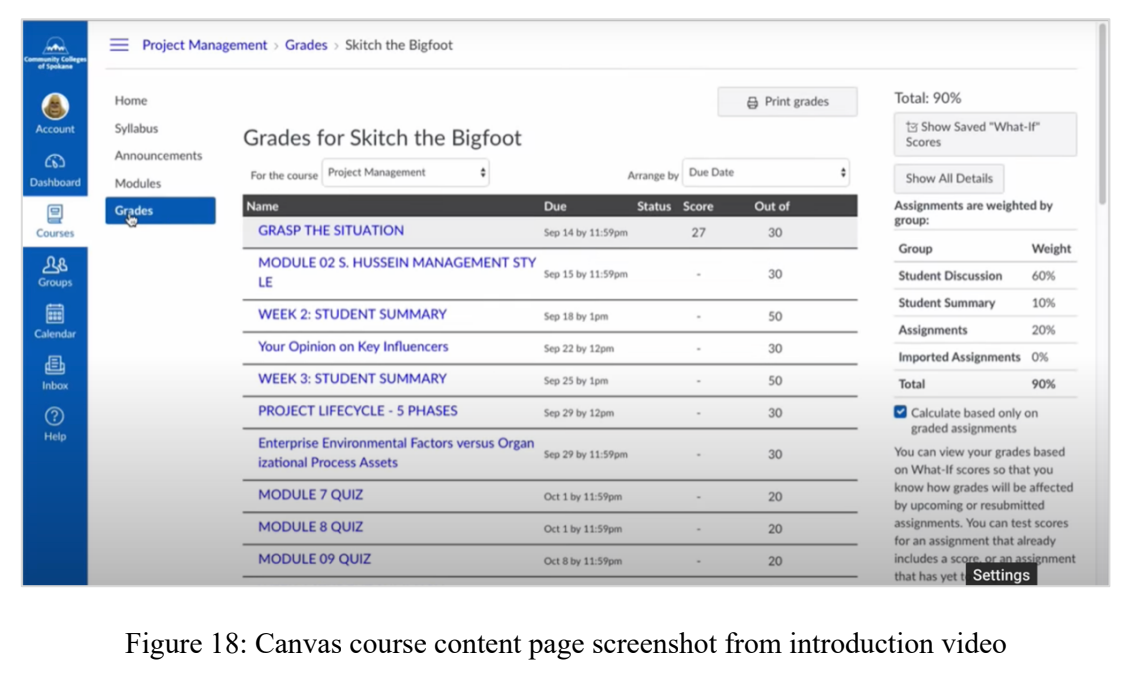Click the printer icon in Print grades

point(752,103)
